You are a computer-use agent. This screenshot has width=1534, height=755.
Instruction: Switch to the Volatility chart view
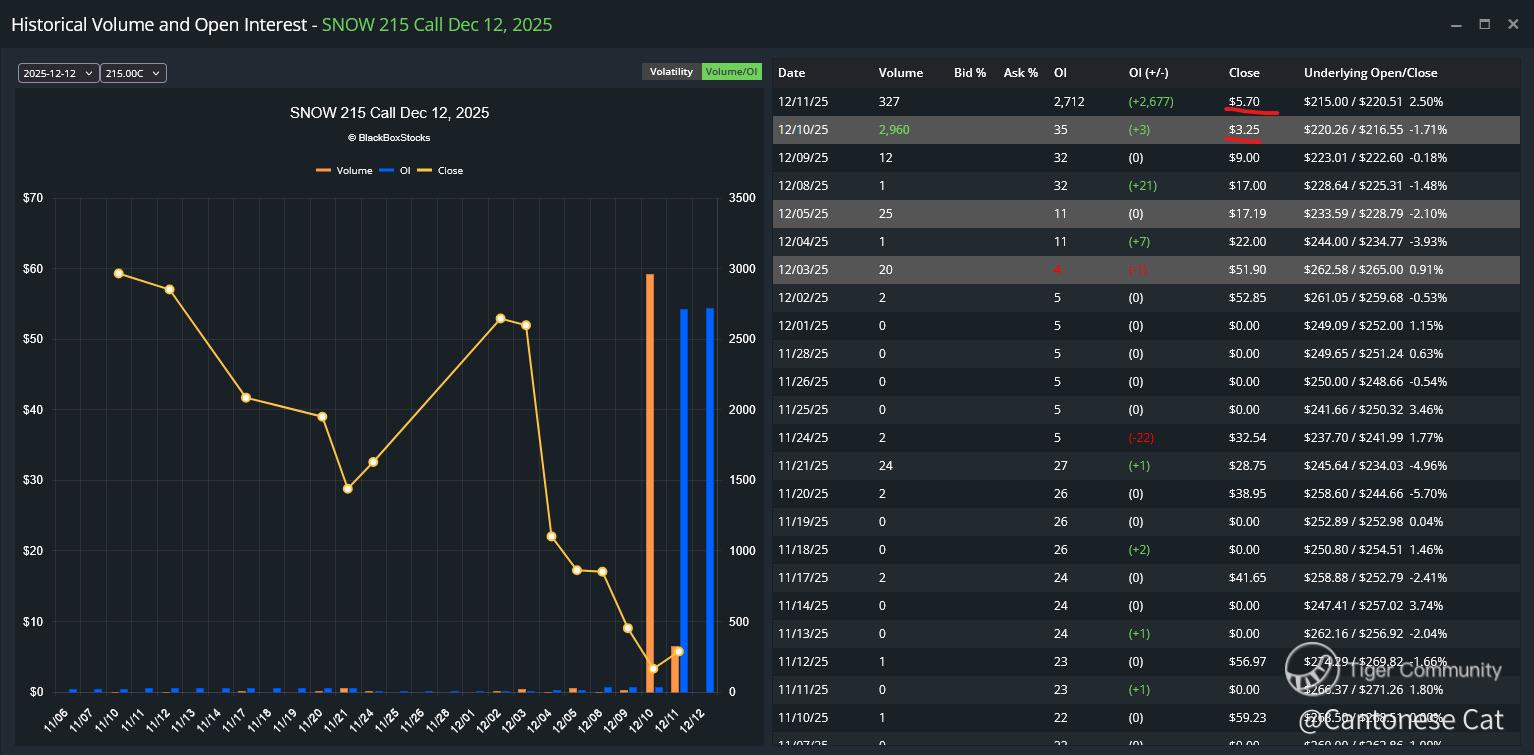point(671,72)
